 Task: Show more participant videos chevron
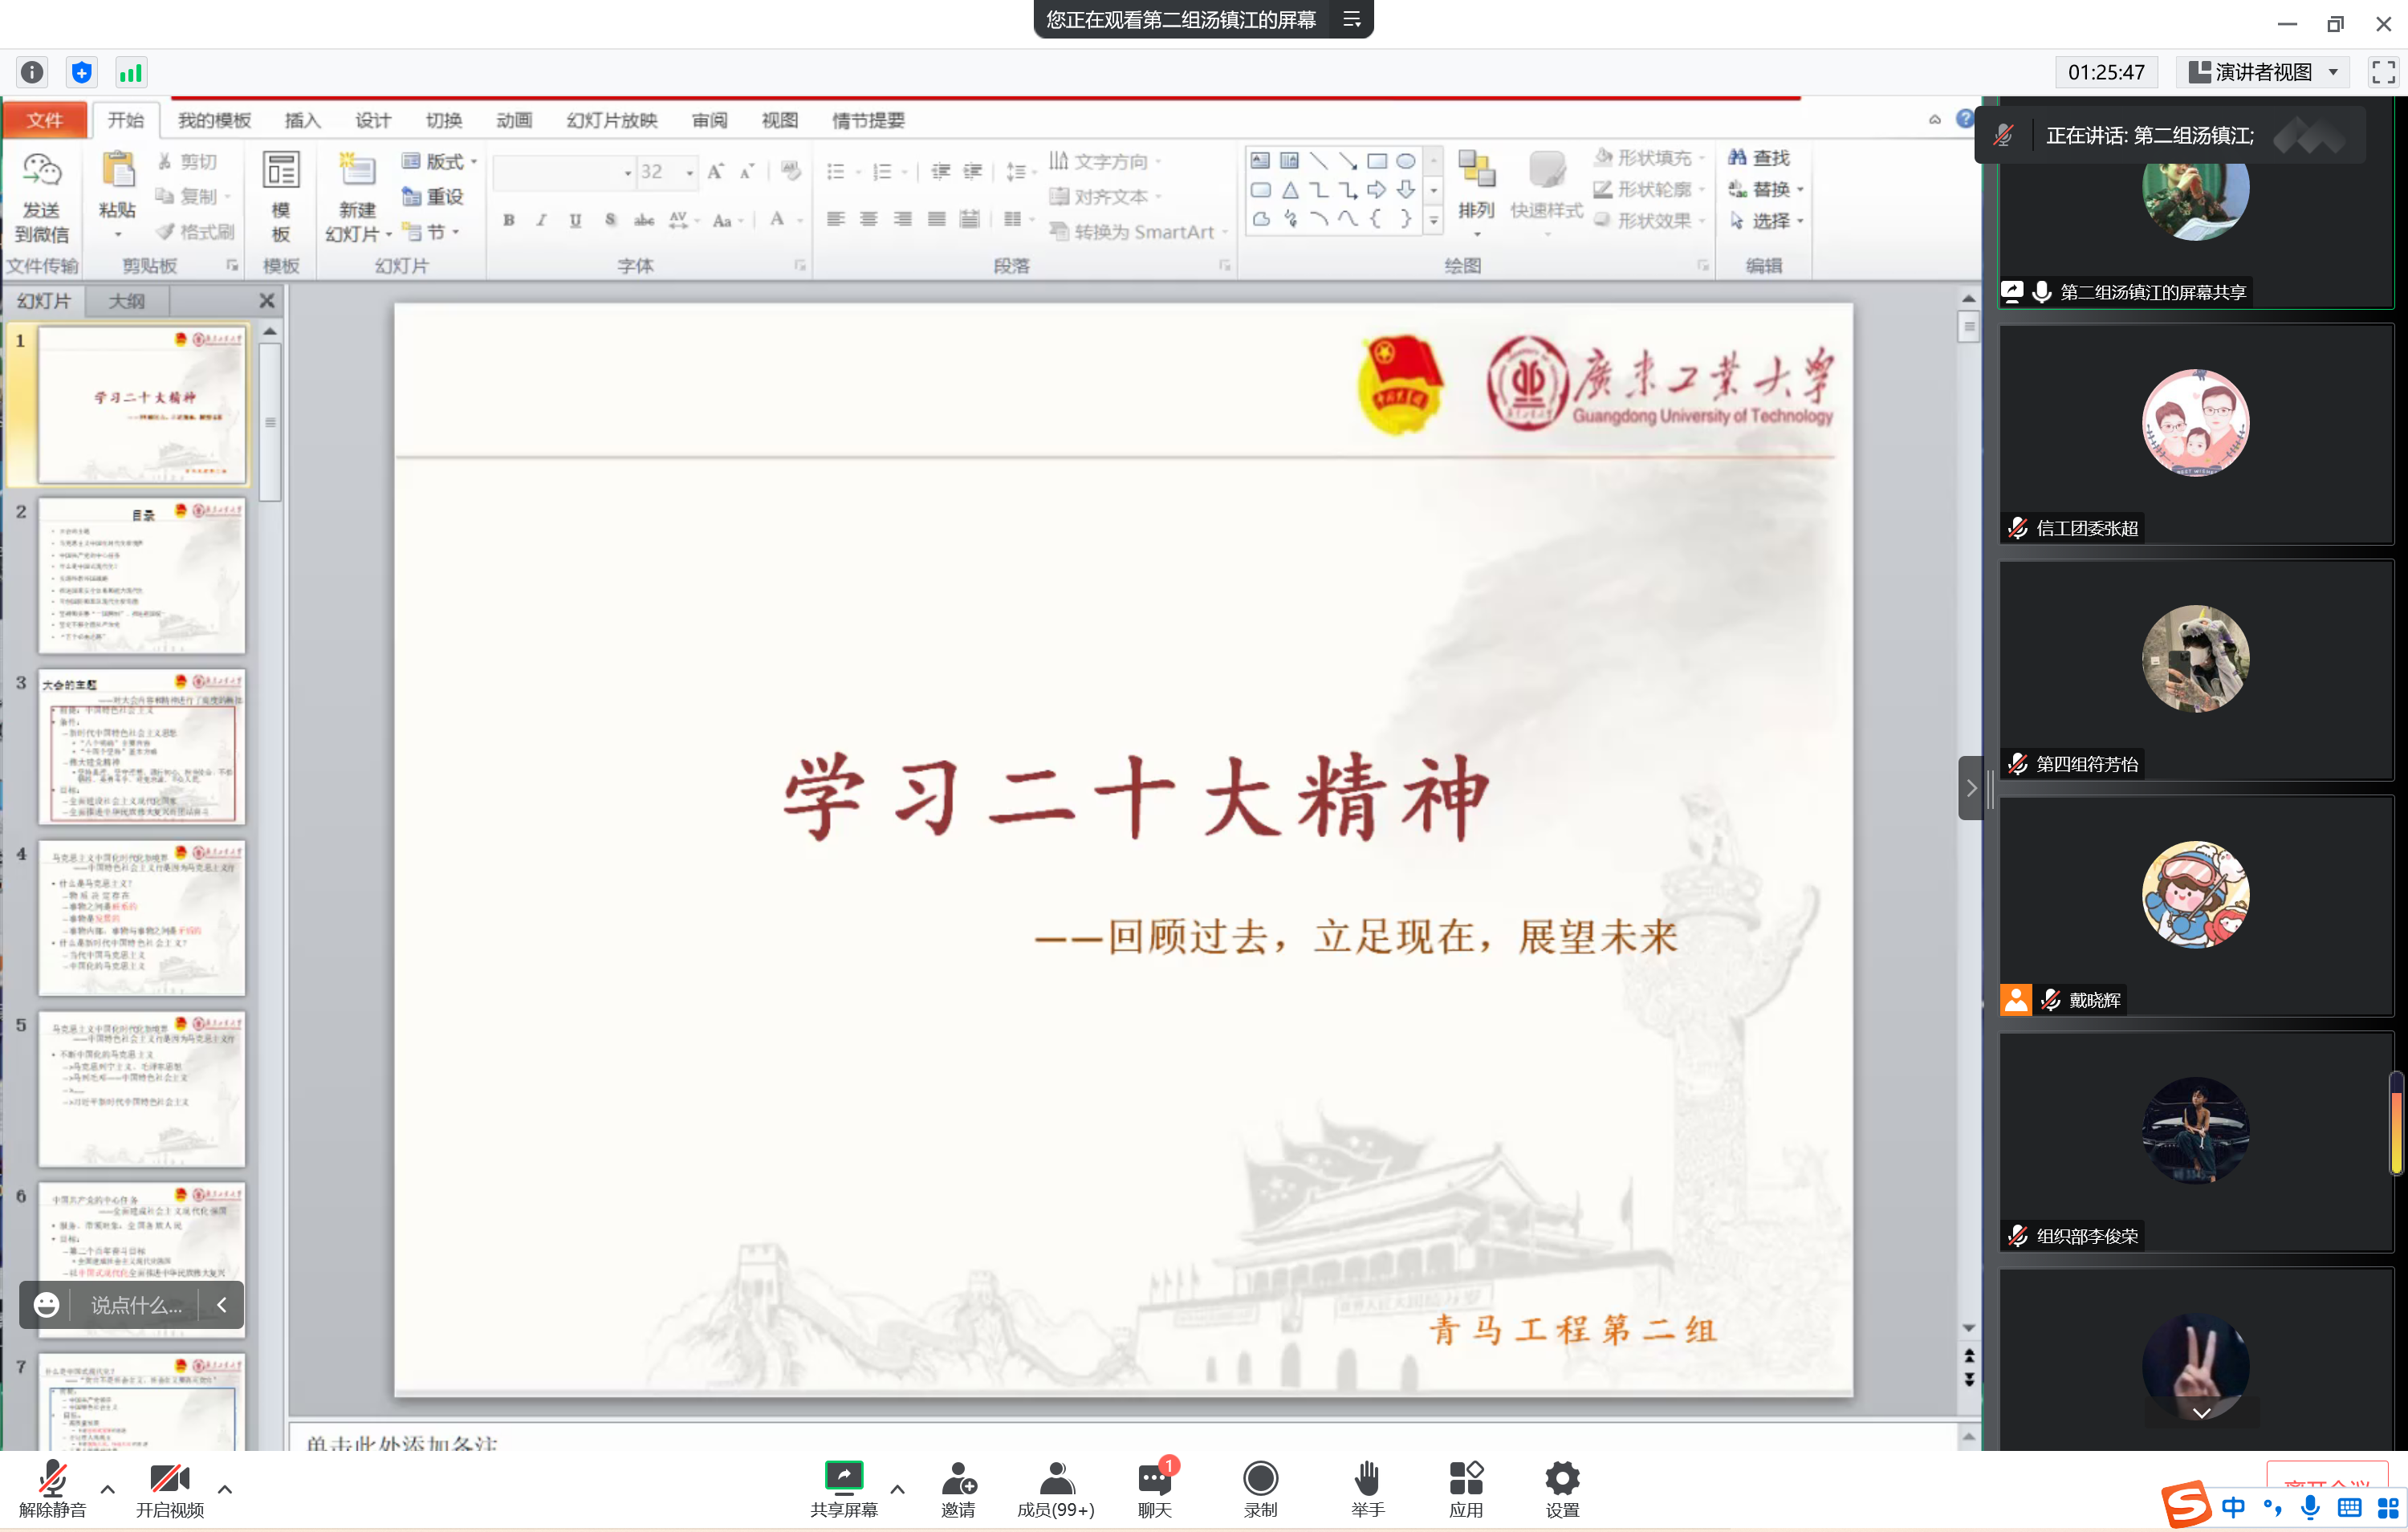click(x=2201, y=1413)
